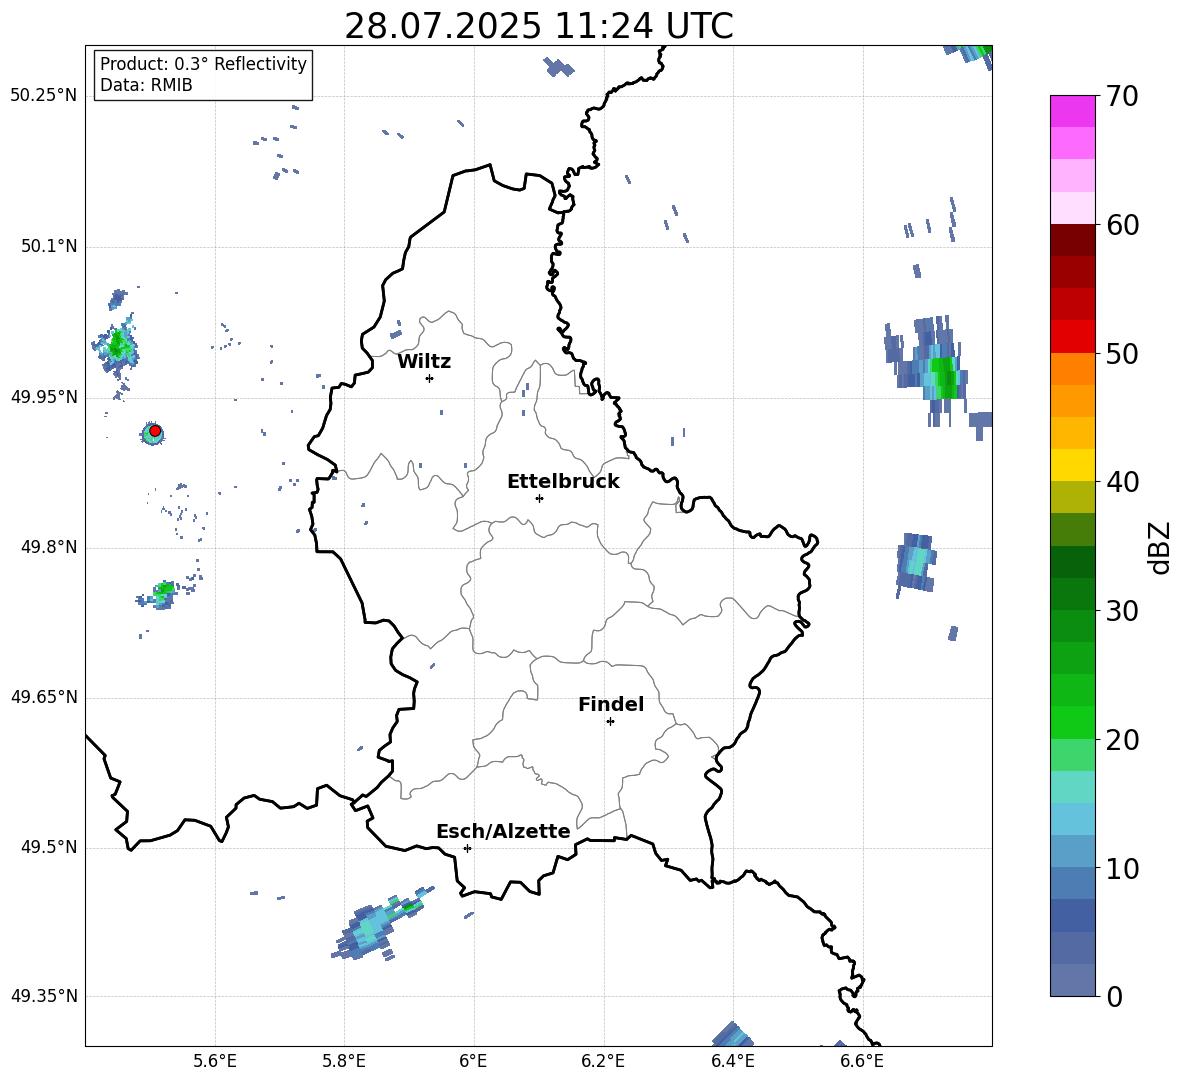The image size is (1184, 1081).
Task: Click the 10 tick on colorbar
Action: click(x=1122, y=868)
